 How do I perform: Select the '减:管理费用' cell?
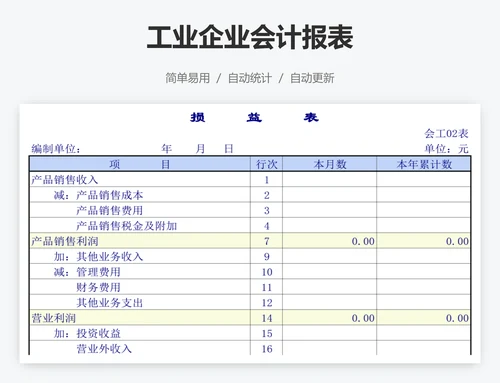click(x=140, y=272)
